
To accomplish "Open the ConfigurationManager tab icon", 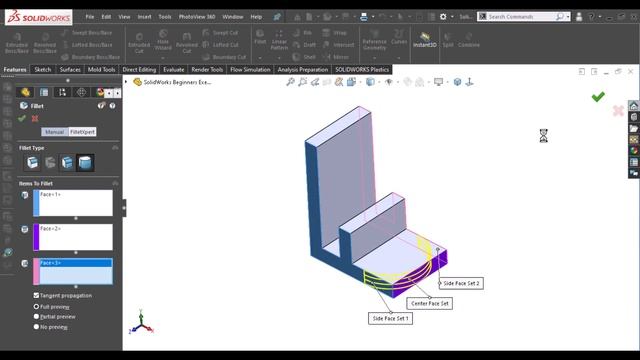I will pyautogui.click(x=62, y=92).
